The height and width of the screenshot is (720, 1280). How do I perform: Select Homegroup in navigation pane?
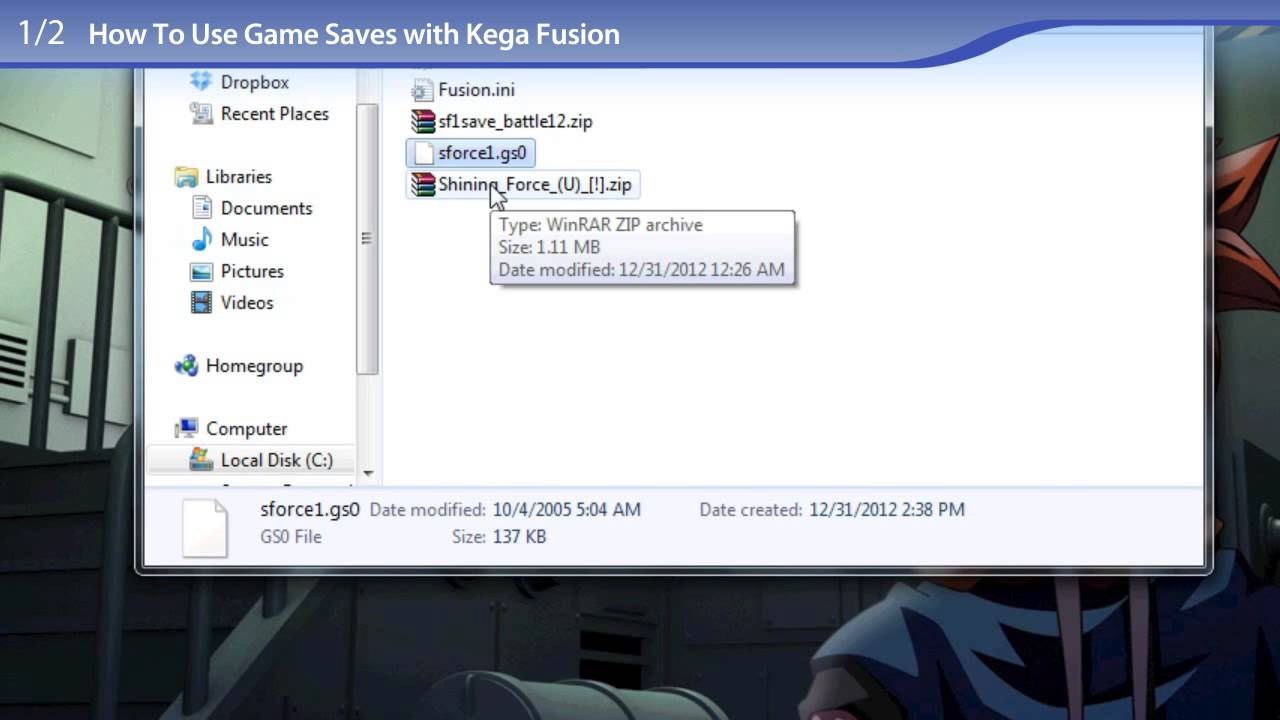pos(254,366)
